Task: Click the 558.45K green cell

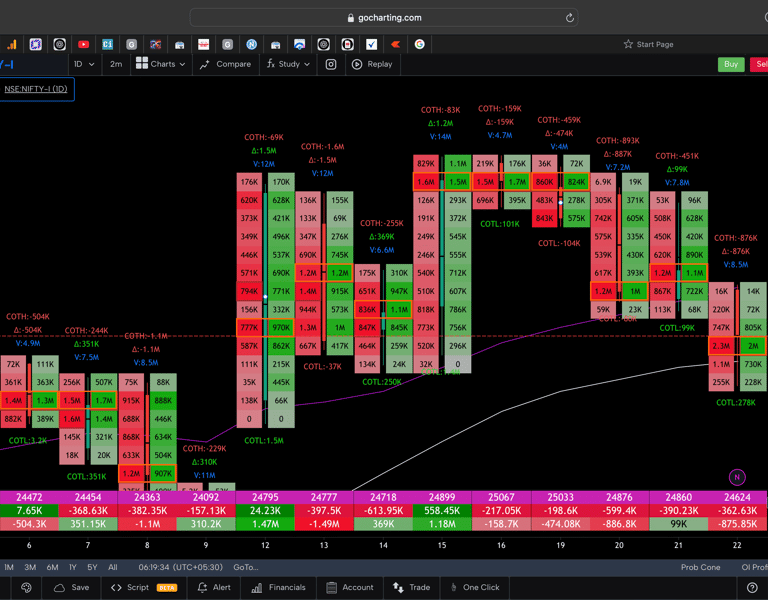Action: tap(442, 510)
